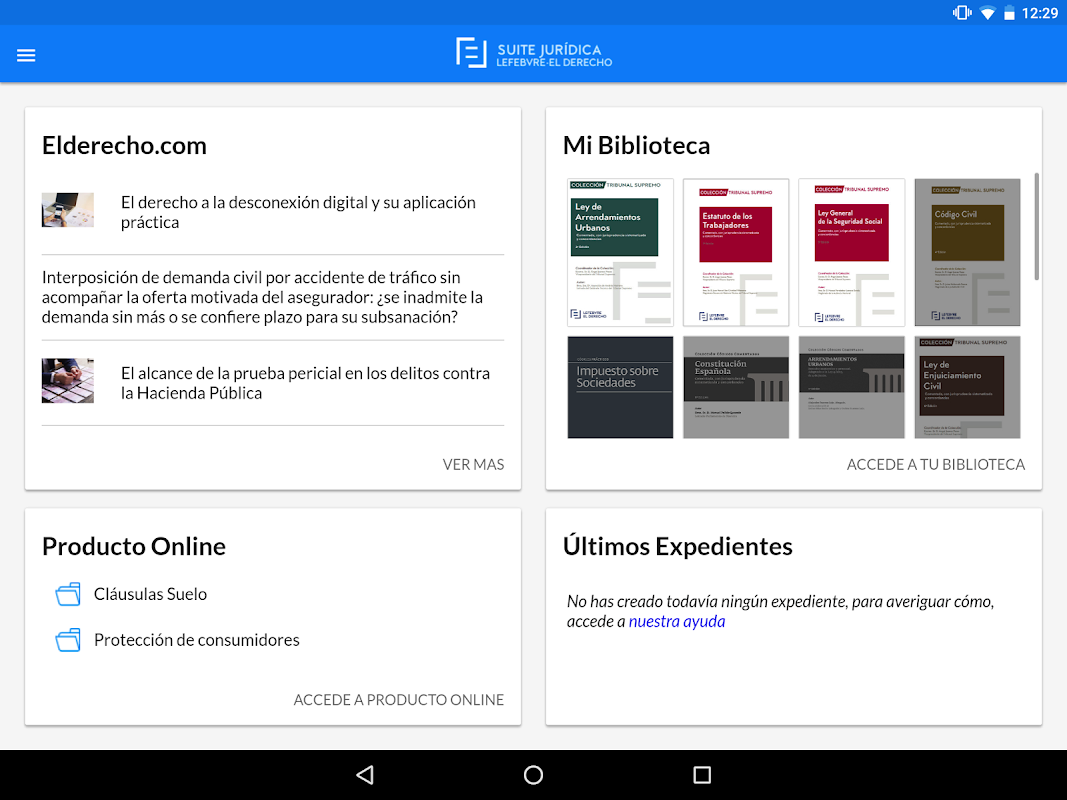1067x800 pixels.
Task: Open Ley de Arrendamientos Urbanos book cover
Action: click(621, 252)
